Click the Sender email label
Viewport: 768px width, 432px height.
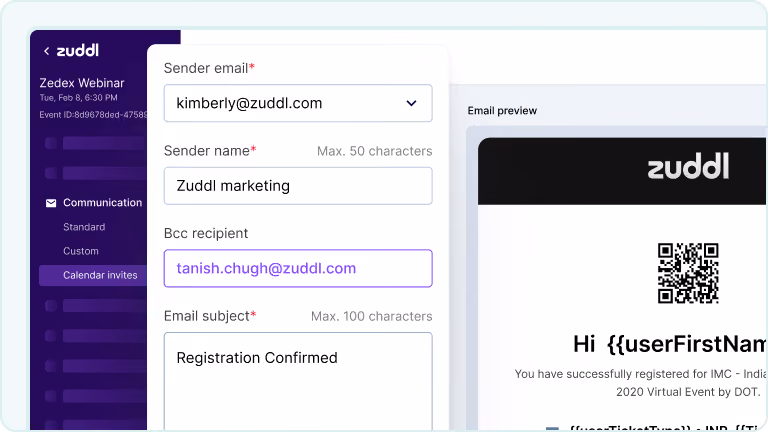coord(209,68)
